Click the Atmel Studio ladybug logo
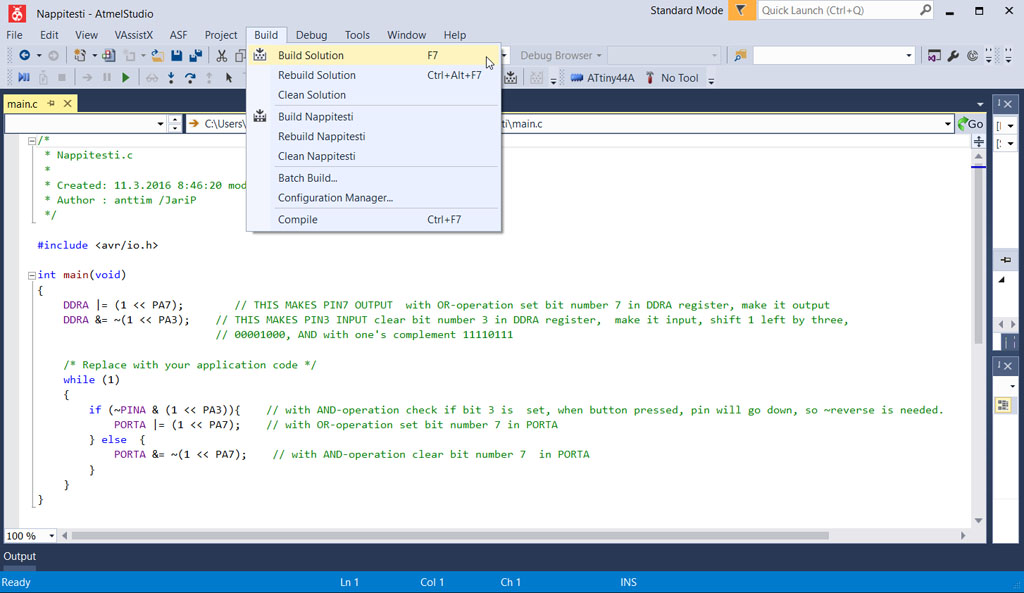 coord(17,13)
